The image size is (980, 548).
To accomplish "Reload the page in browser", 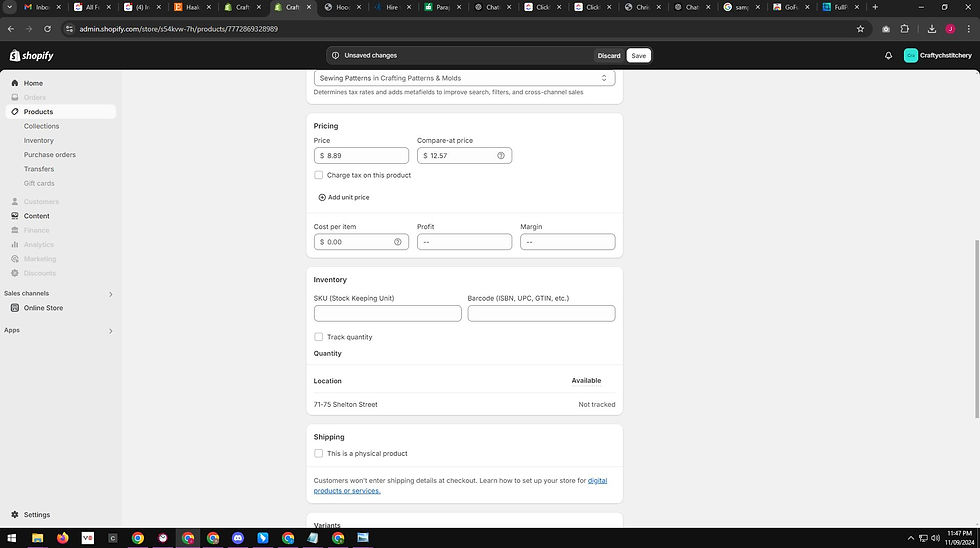I will pos(48,29).
